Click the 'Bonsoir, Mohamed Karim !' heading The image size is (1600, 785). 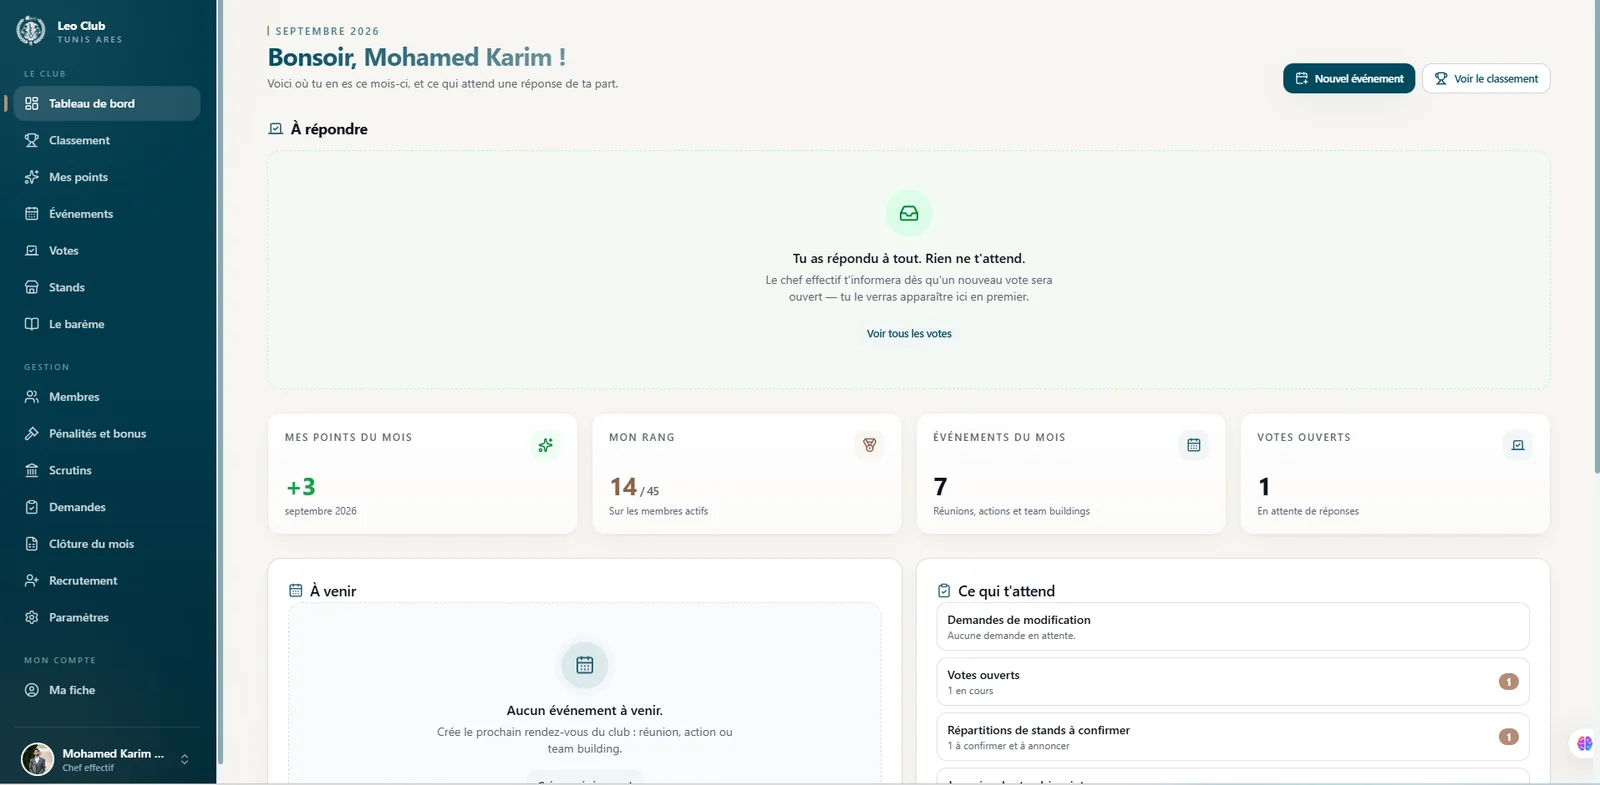pyautogui.click(x=417, y=58)
